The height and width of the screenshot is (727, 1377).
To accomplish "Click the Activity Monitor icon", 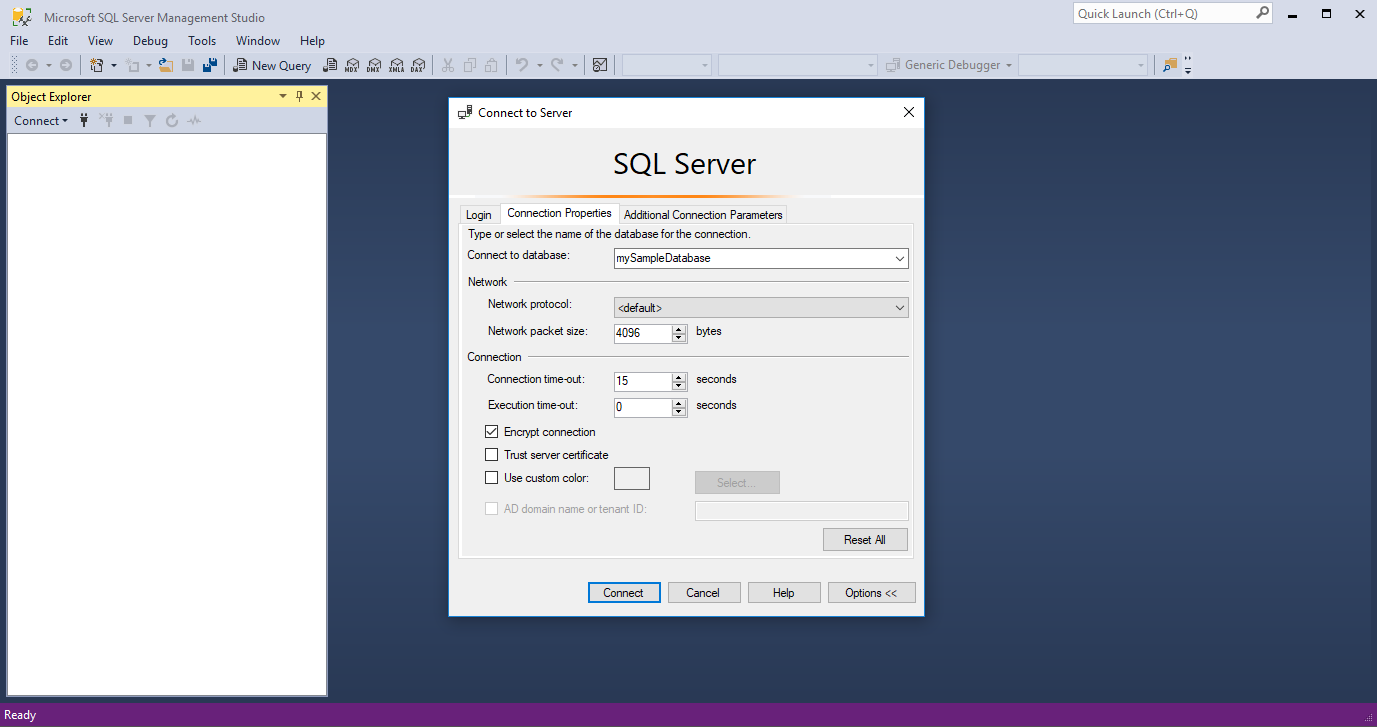I will (600, 65).
